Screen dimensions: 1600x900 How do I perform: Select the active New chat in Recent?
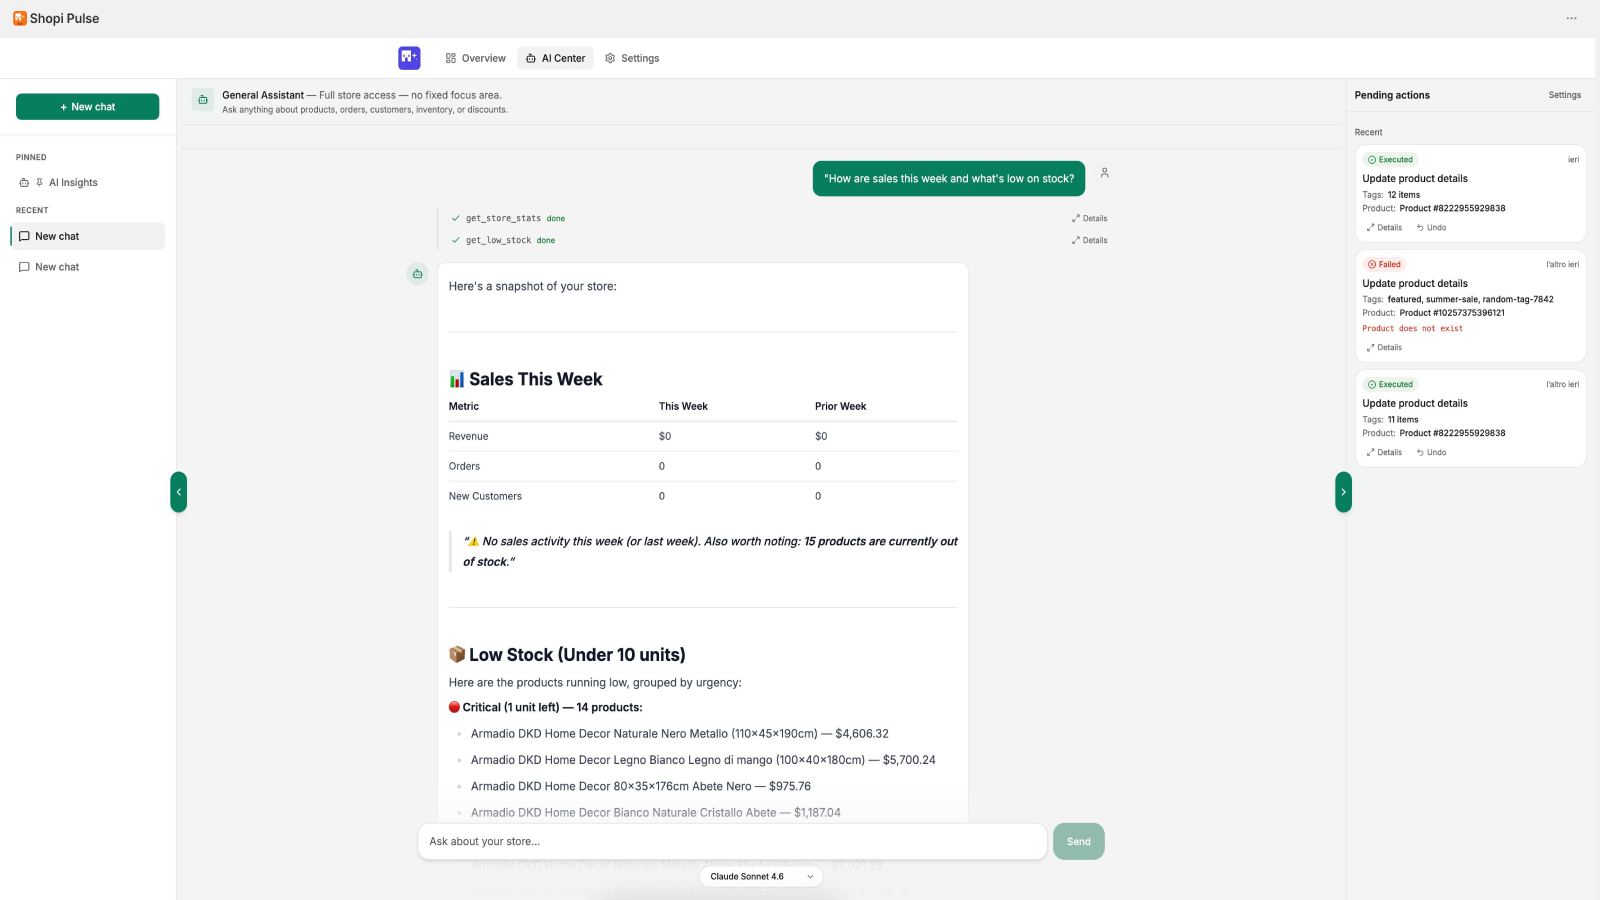click(x=88, y=236)
